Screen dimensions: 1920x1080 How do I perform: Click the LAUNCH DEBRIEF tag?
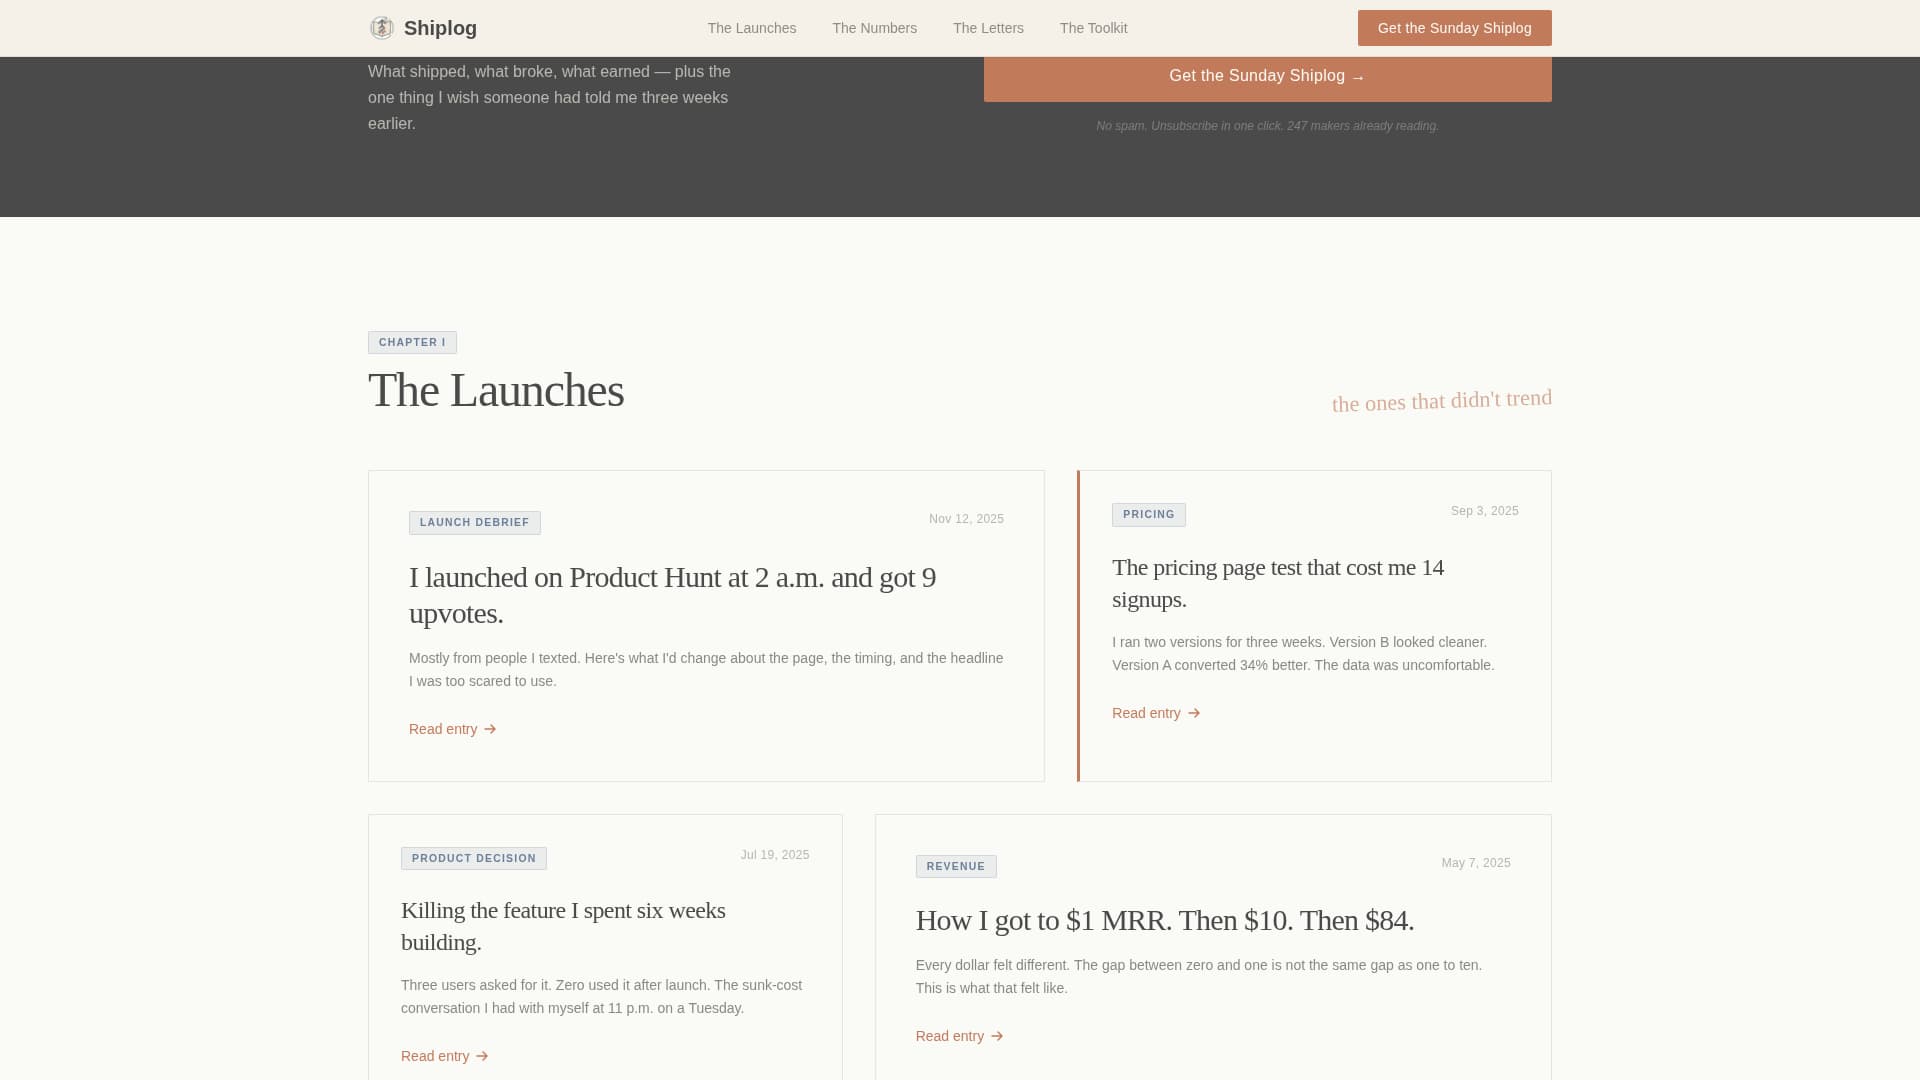[475, 523]
